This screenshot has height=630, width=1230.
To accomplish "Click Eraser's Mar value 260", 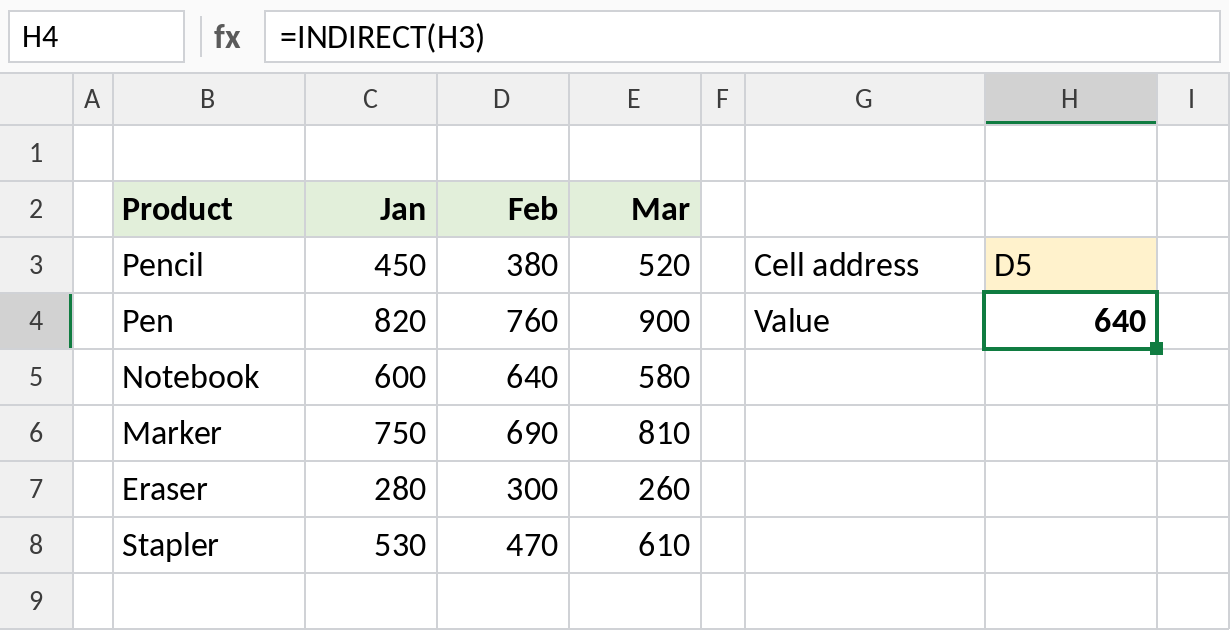I will pyautogui.click(x=635, y=489).
